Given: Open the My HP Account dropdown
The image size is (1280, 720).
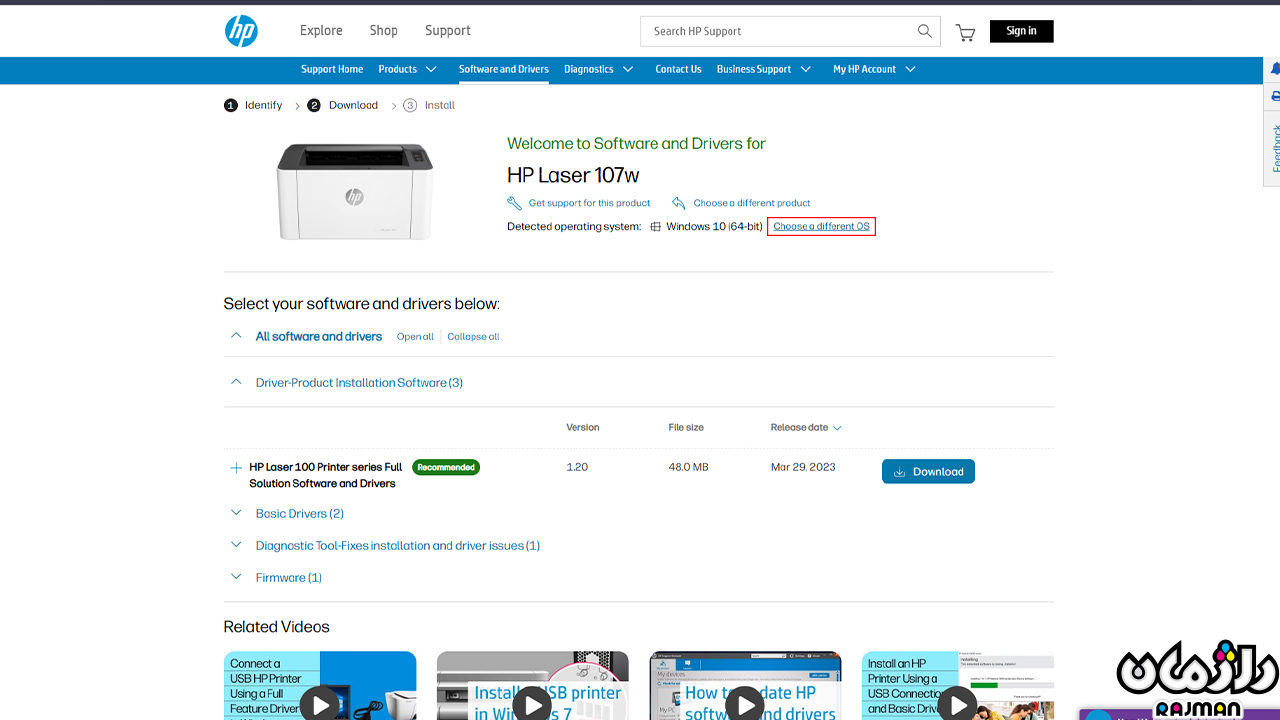Looking at the screenshot, I should point(875,69).
